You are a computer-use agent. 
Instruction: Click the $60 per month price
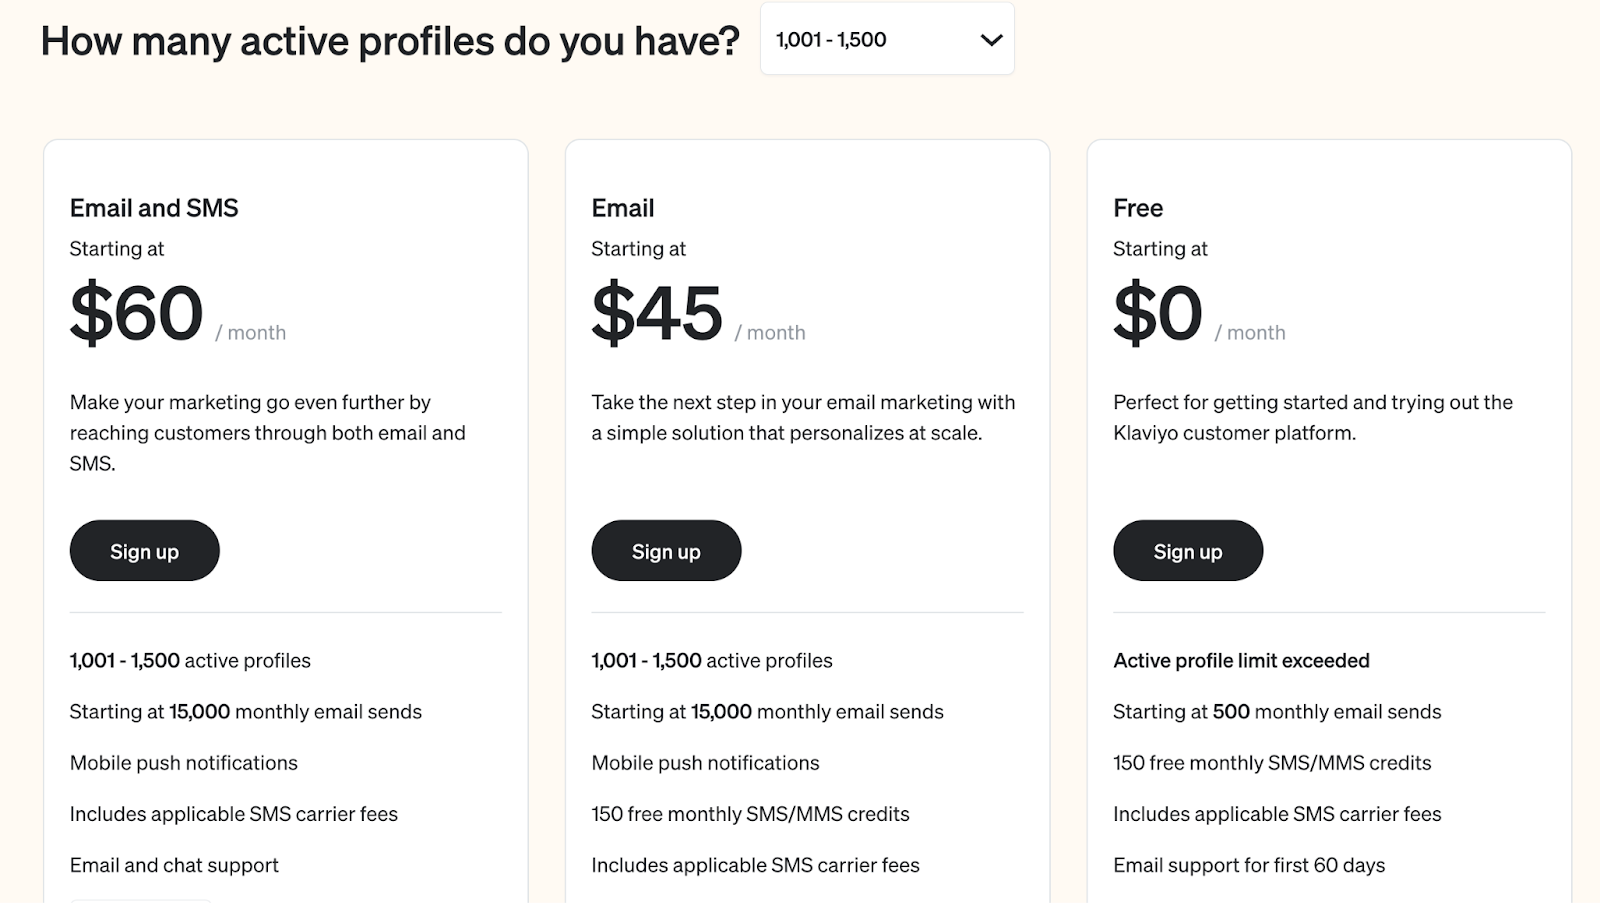(137, 314)
